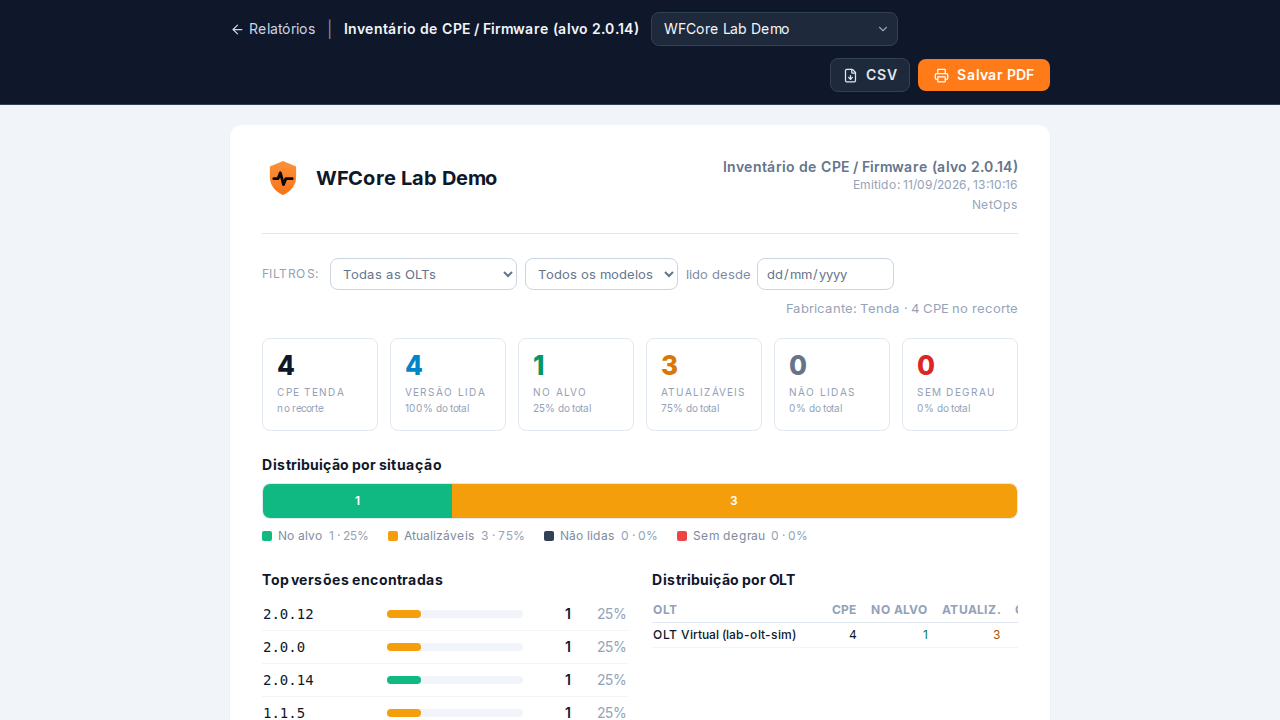
Task: Click the Distribuição por OLT heading
Action: (x=724, y=580)
